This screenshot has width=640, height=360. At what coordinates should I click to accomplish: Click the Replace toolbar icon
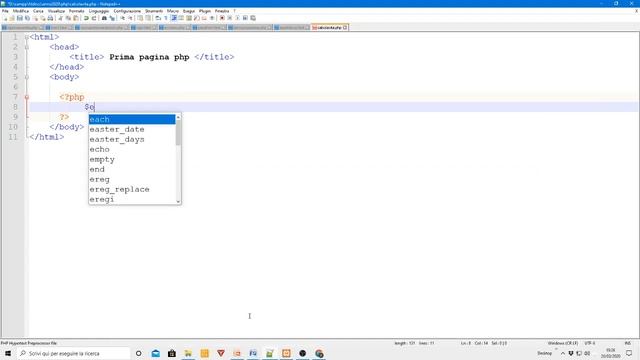(112, 18)
